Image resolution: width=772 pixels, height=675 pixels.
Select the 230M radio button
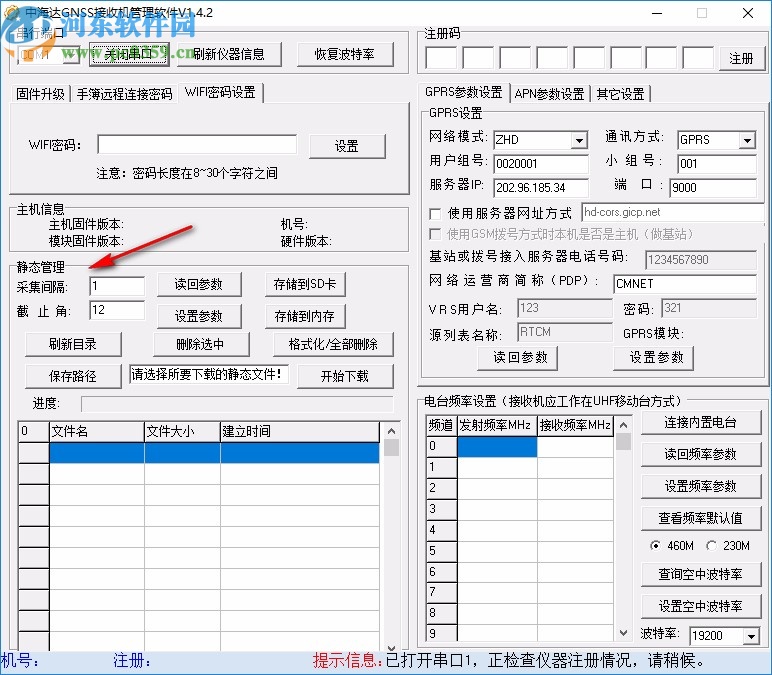point(711,546)
